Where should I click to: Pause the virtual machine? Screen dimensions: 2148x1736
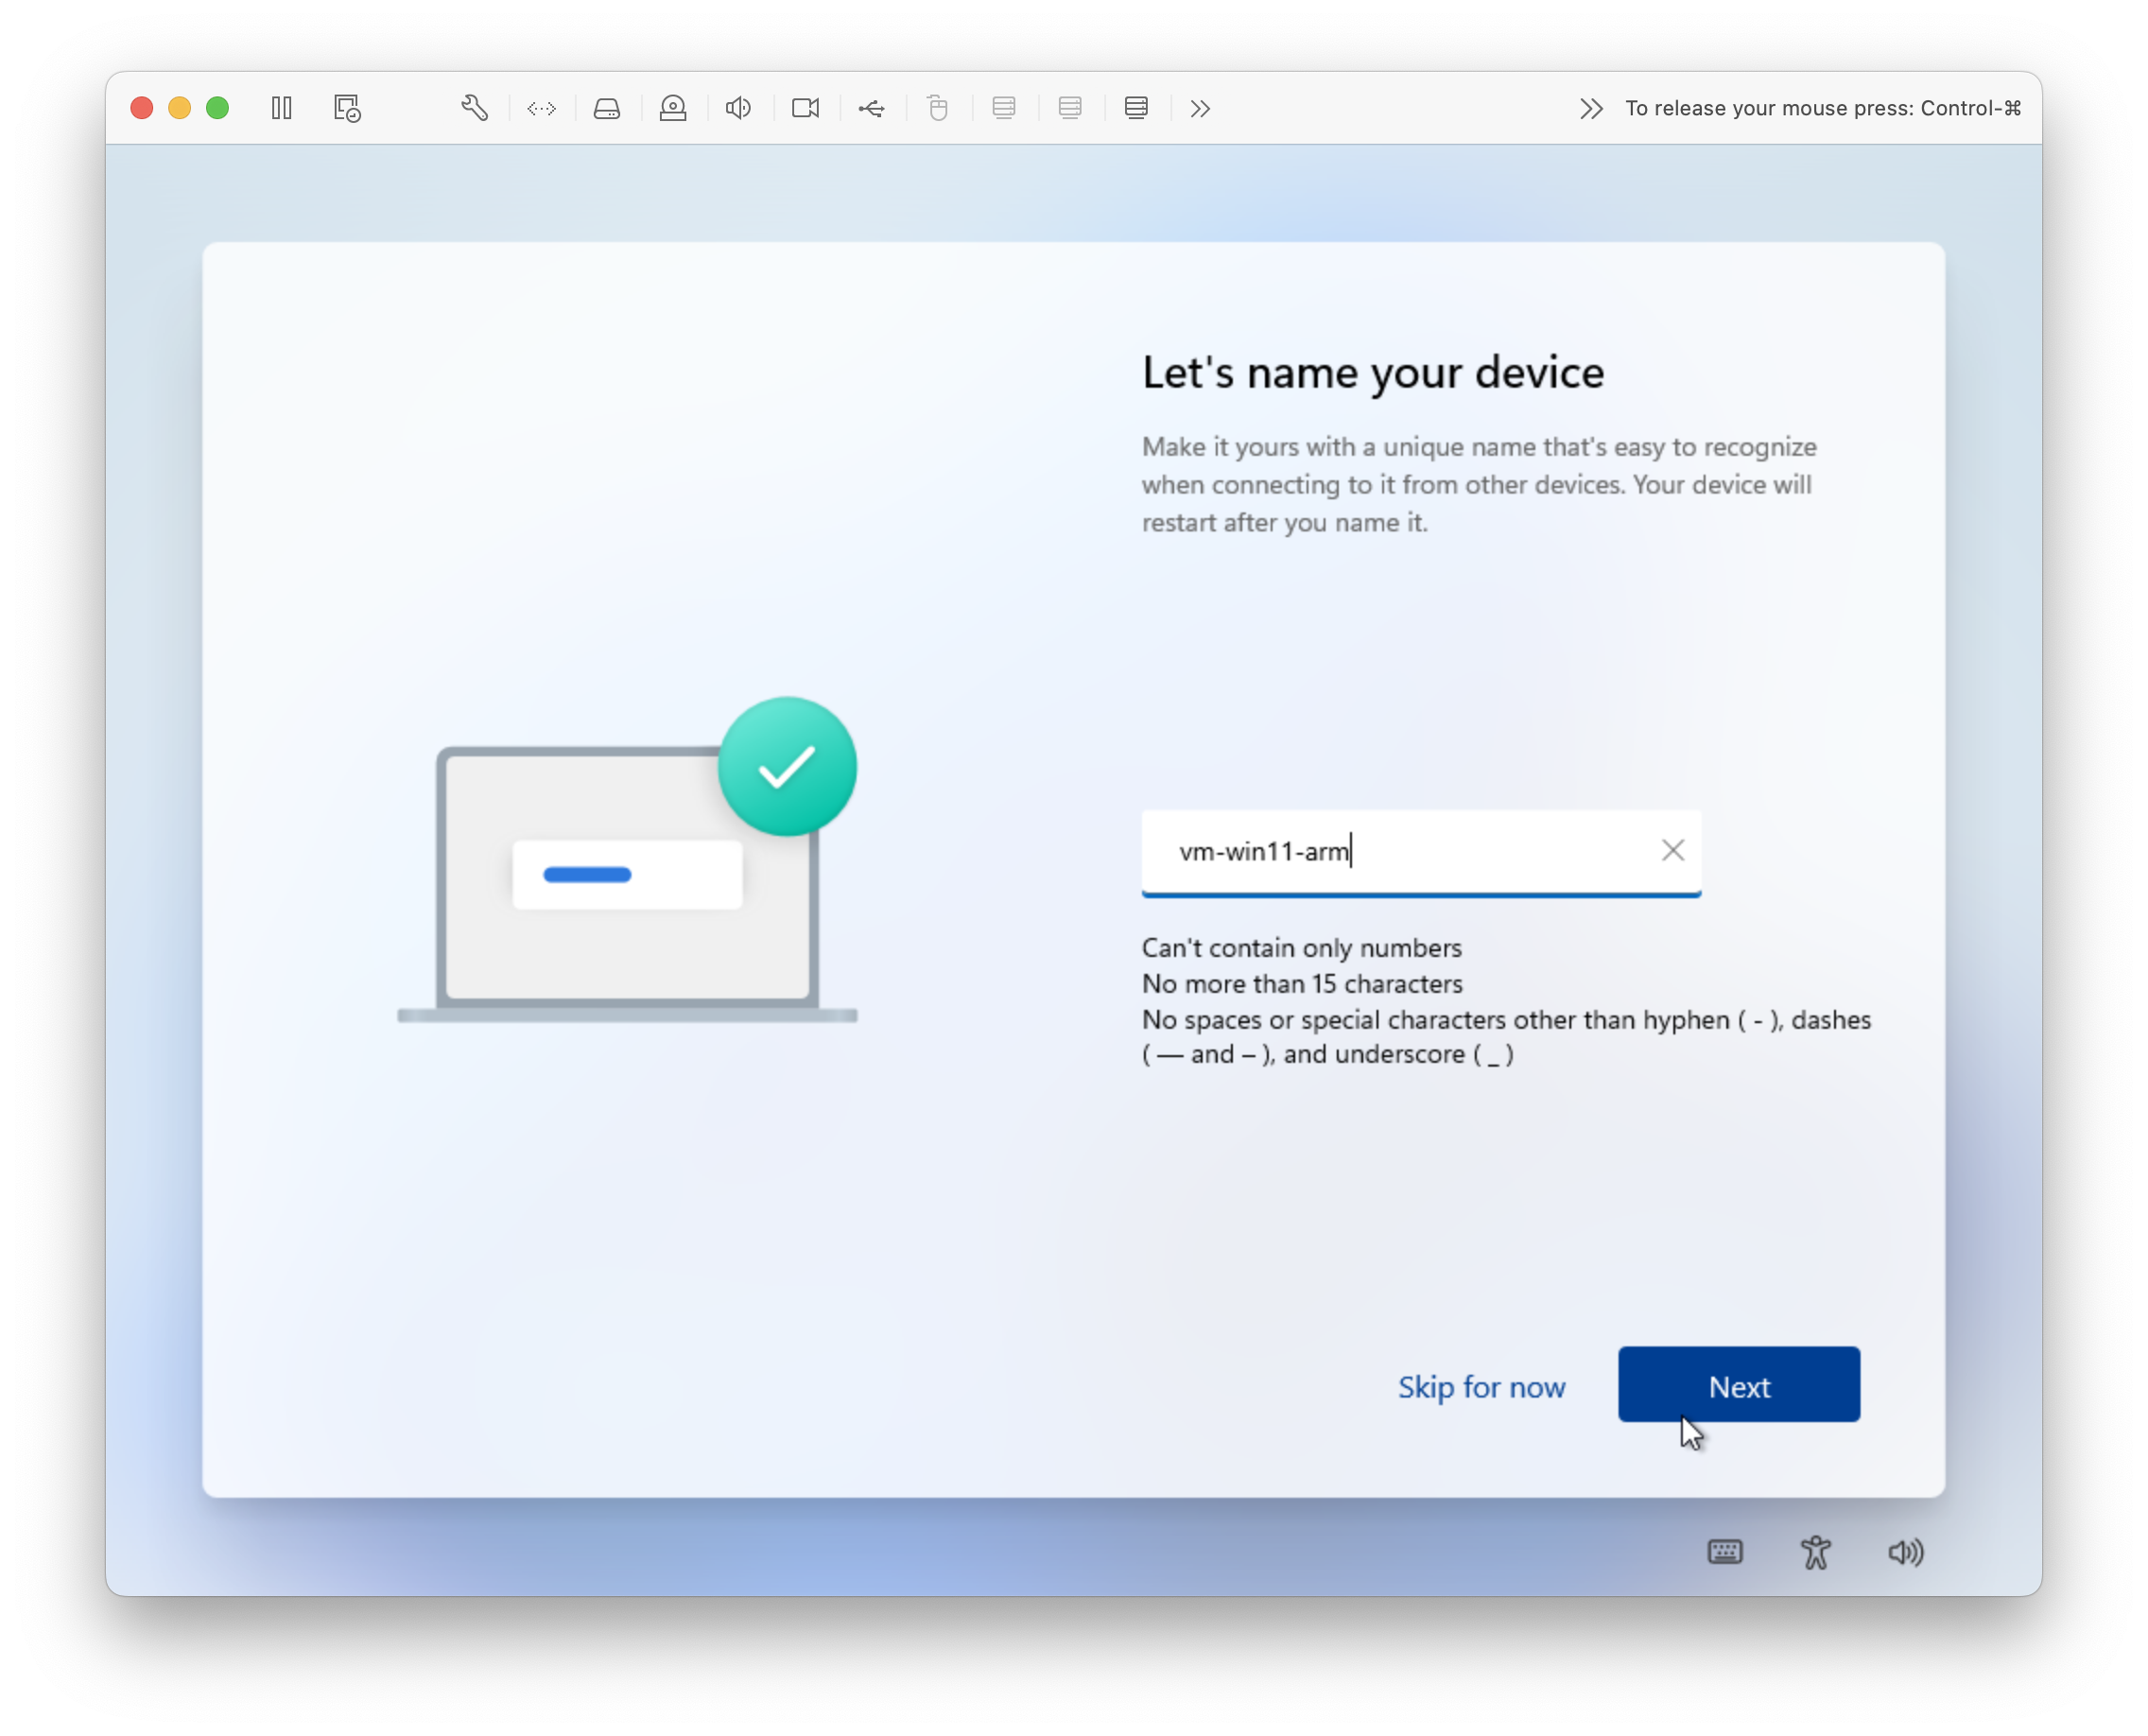(x=281, y=108)
